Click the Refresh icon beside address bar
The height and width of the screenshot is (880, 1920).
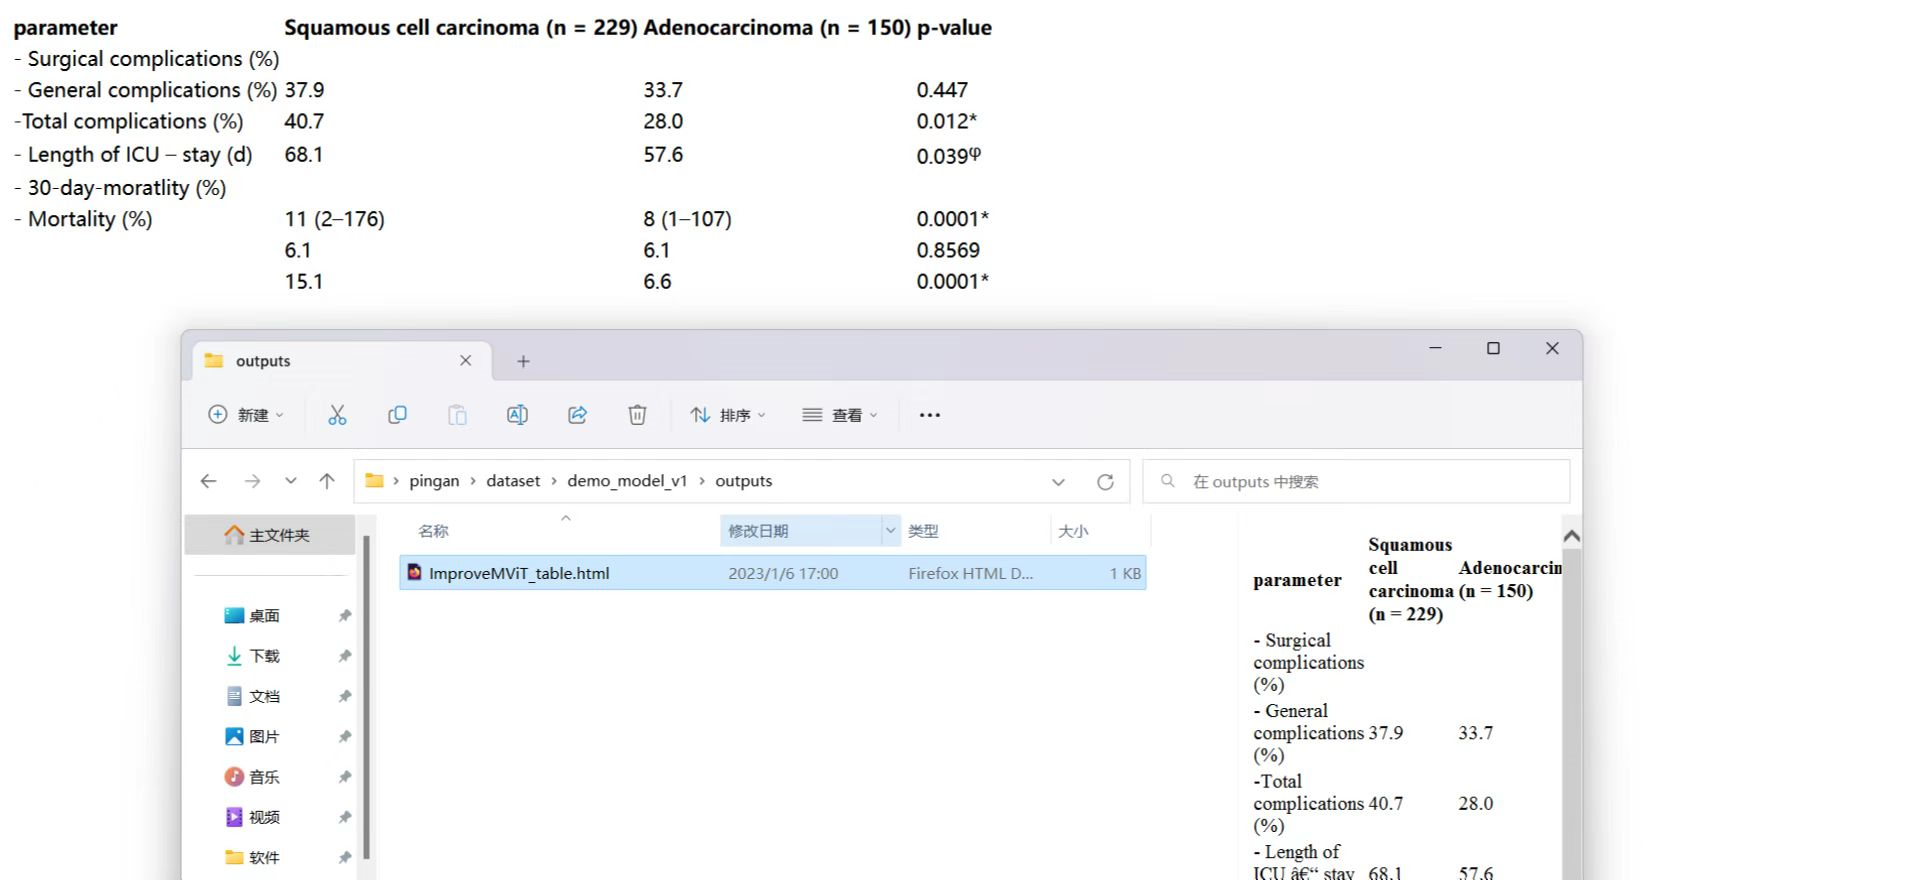coord(1105,482)
